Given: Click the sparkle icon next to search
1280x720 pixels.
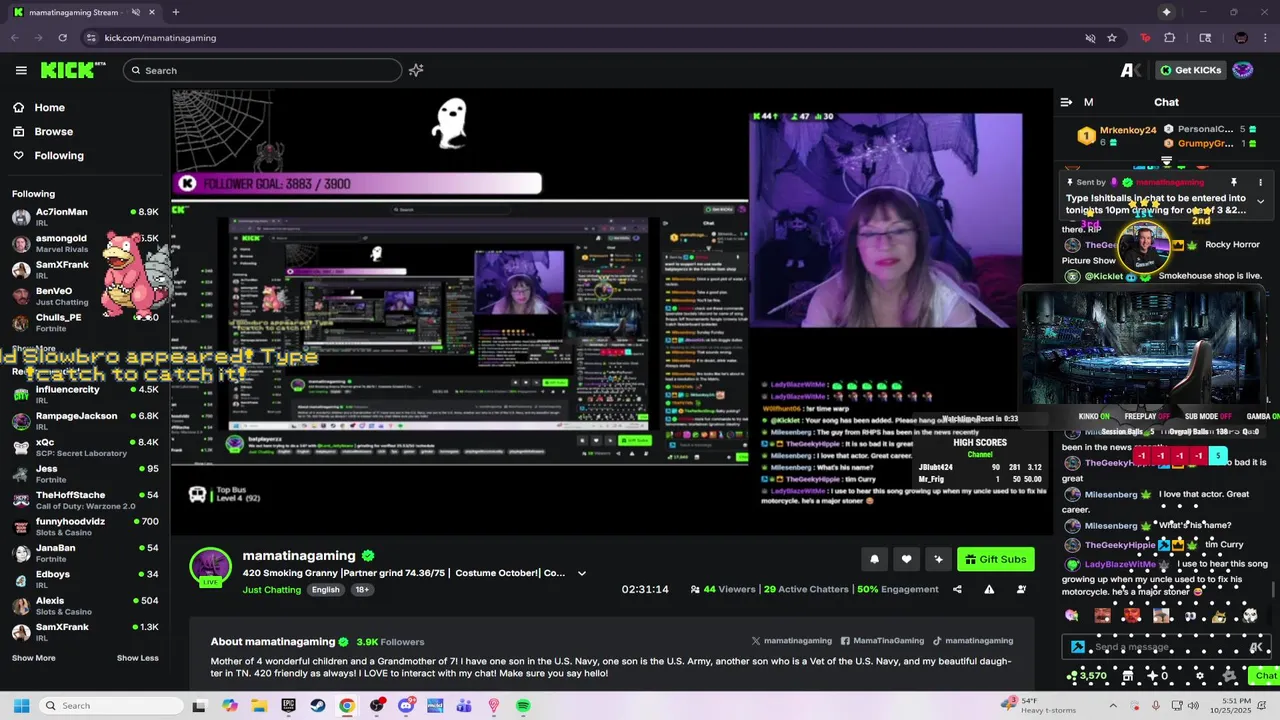Looking at the screenshot, I should click(416, 70).
